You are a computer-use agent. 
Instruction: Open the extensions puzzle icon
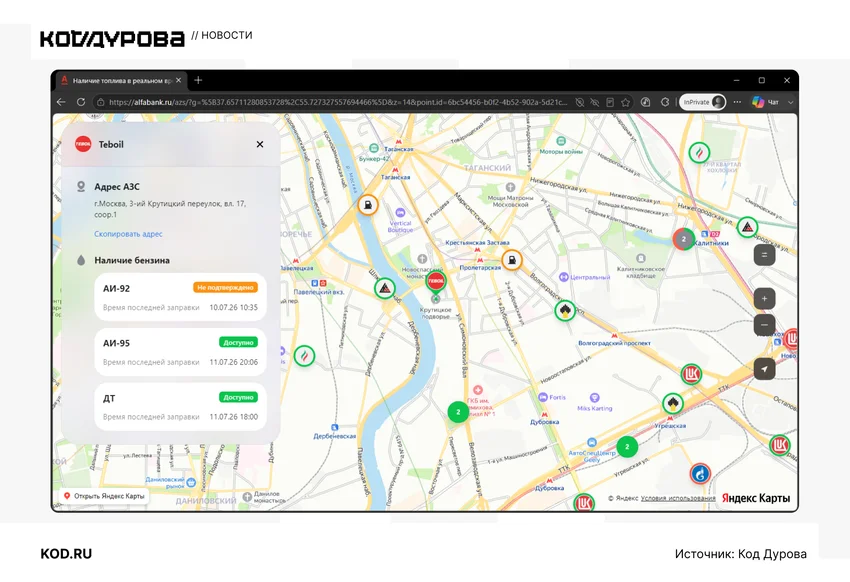click(665, 102)
